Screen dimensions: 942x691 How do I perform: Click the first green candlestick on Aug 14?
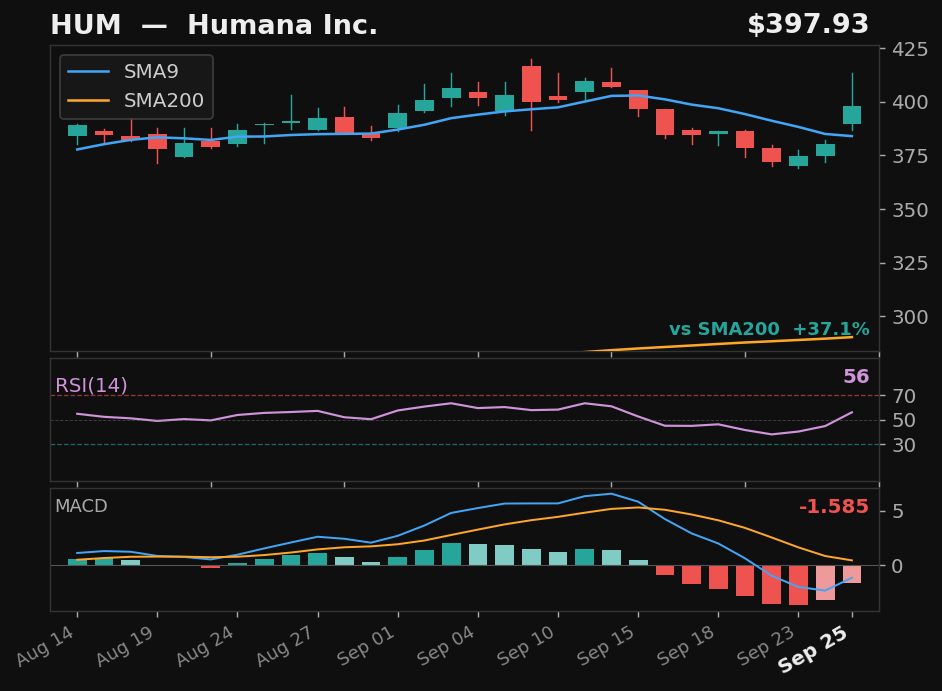(x=77, y=130)
